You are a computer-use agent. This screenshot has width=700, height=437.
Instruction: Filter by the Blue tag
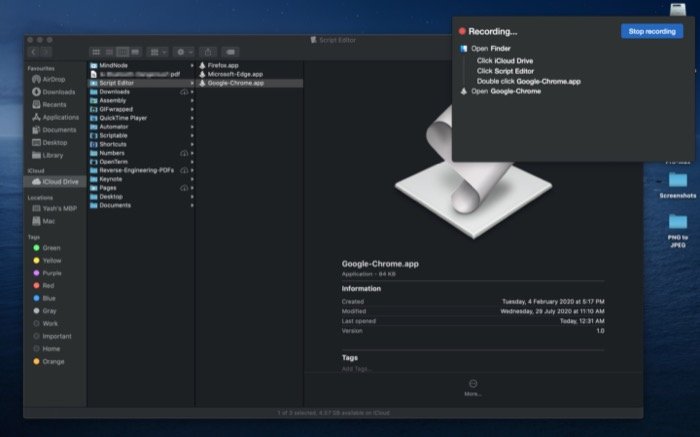coord(44,298)
